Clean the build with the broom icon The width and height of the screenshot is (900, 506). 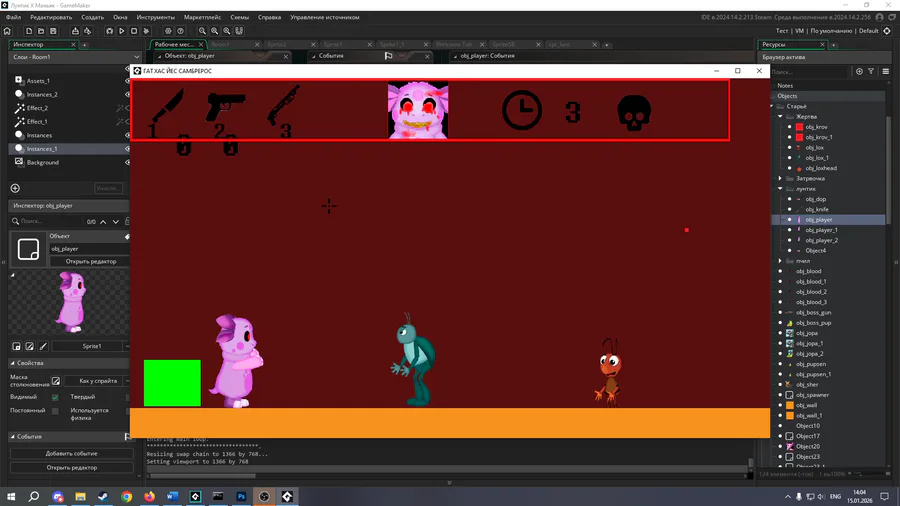pos(146,31)
